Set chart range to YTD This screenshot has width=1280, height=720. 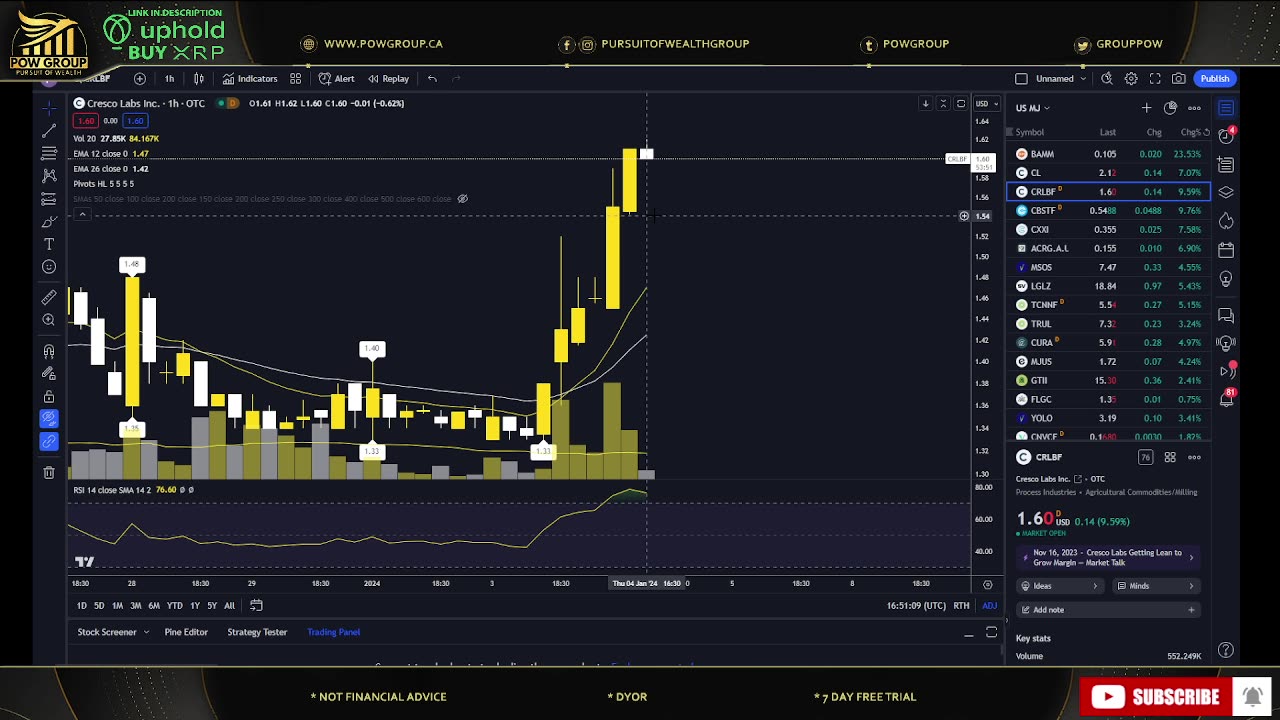click(174, 605)
